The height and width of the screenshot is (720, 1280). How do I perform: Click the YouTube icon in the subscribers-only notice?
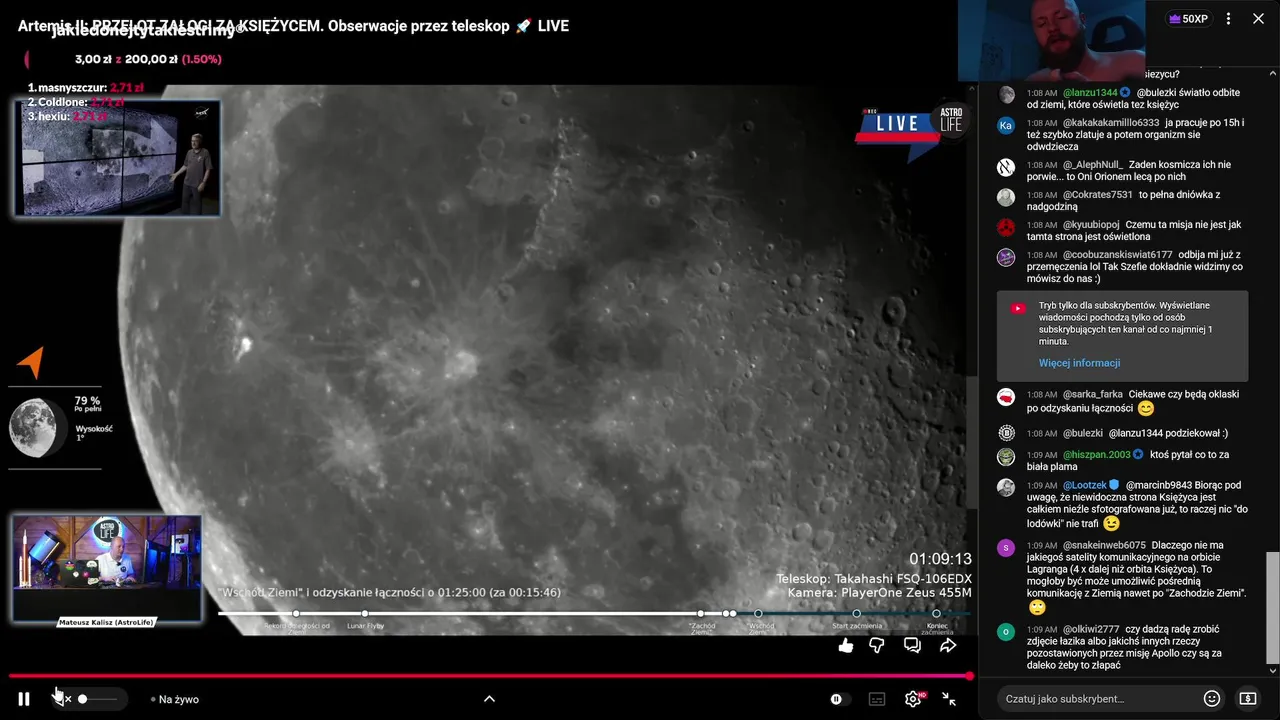pos(1018,309)
